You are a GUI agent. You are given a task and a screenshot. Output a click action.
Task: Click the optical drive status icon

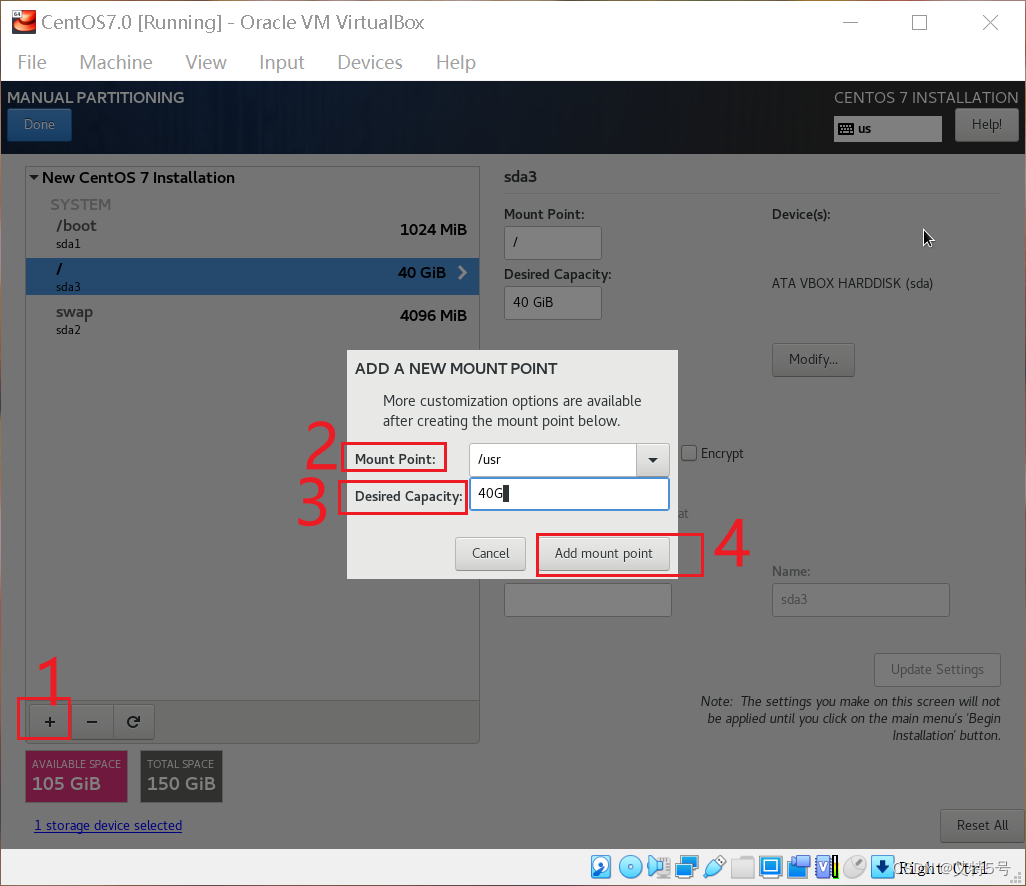631,866
